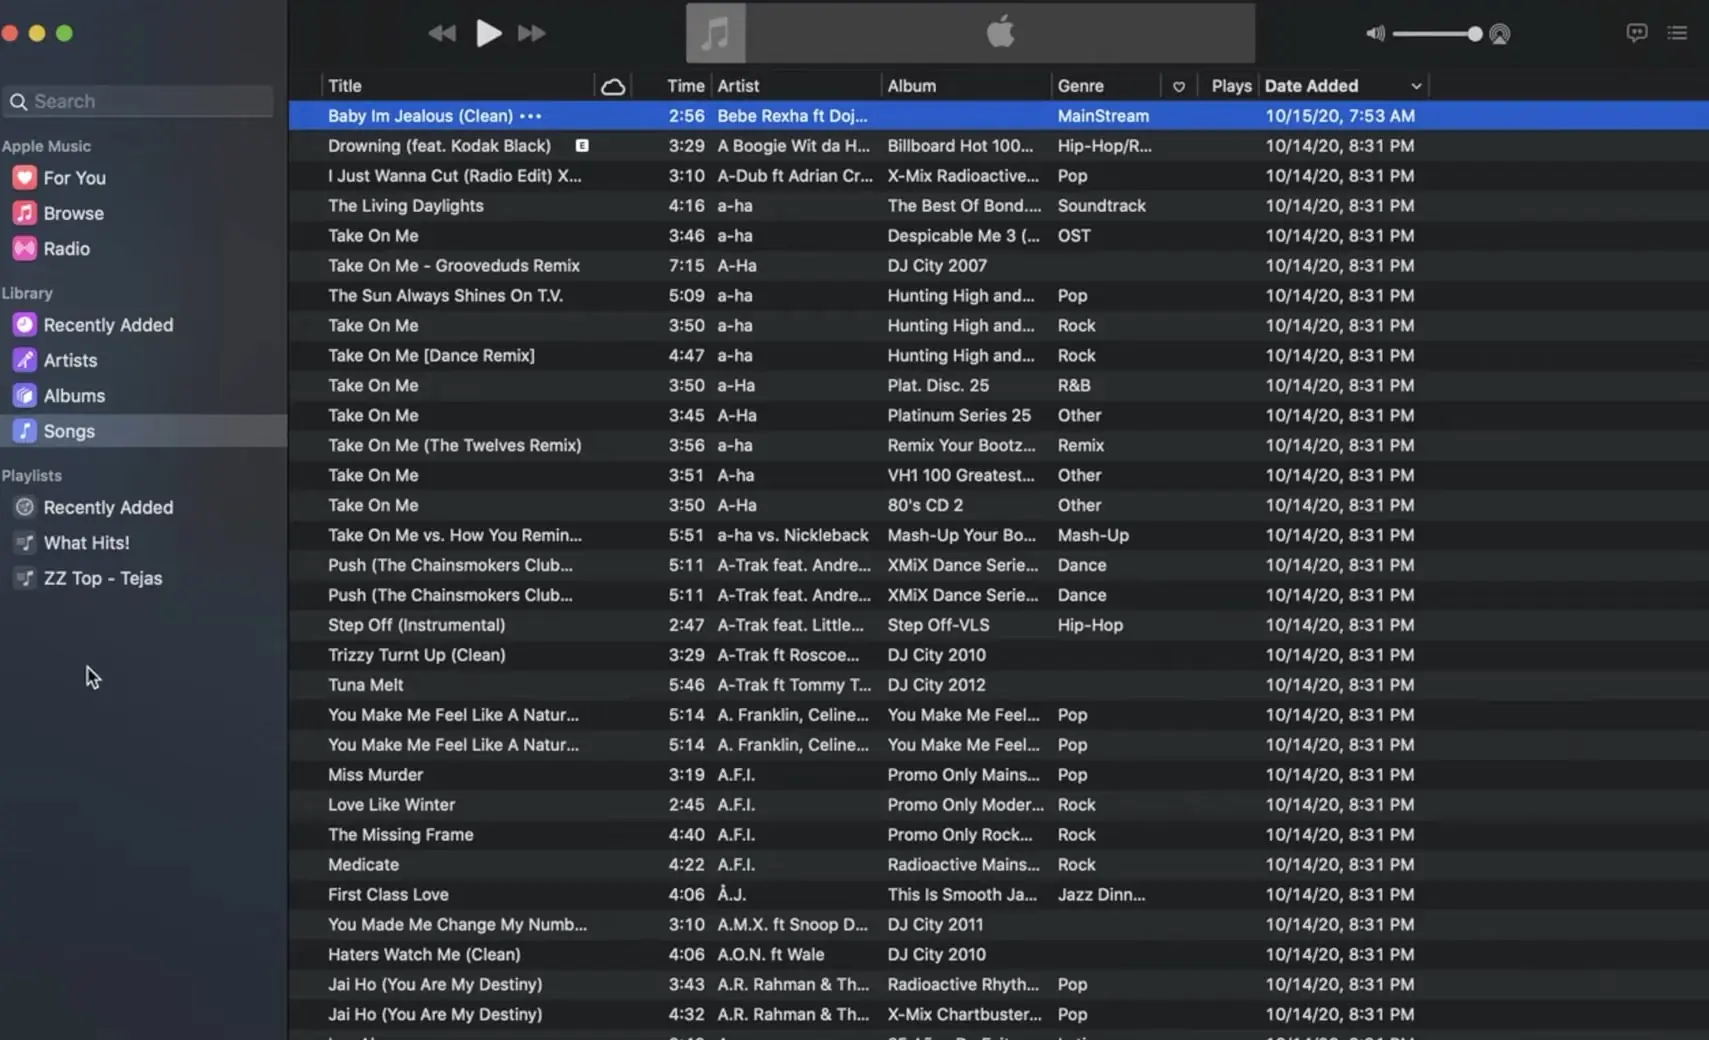Click the Radio icon in sidebar
The width and height of the screenshot is (1709, 1040).
tap(24, 249)
